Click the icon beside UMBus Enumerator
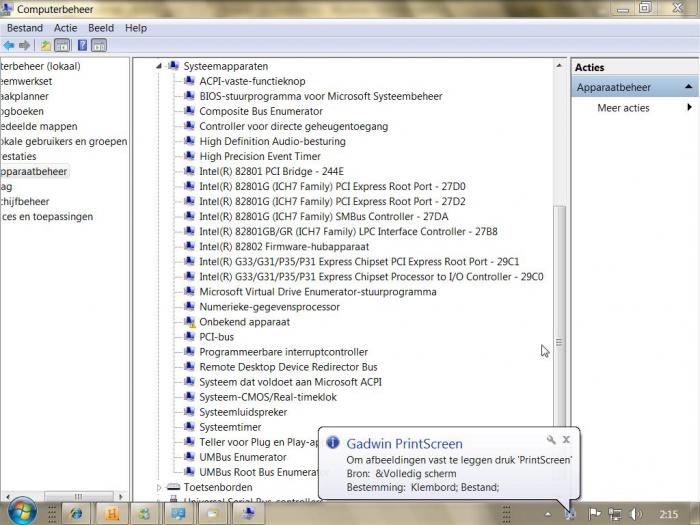The image size is (700, 525). (189, 457)
